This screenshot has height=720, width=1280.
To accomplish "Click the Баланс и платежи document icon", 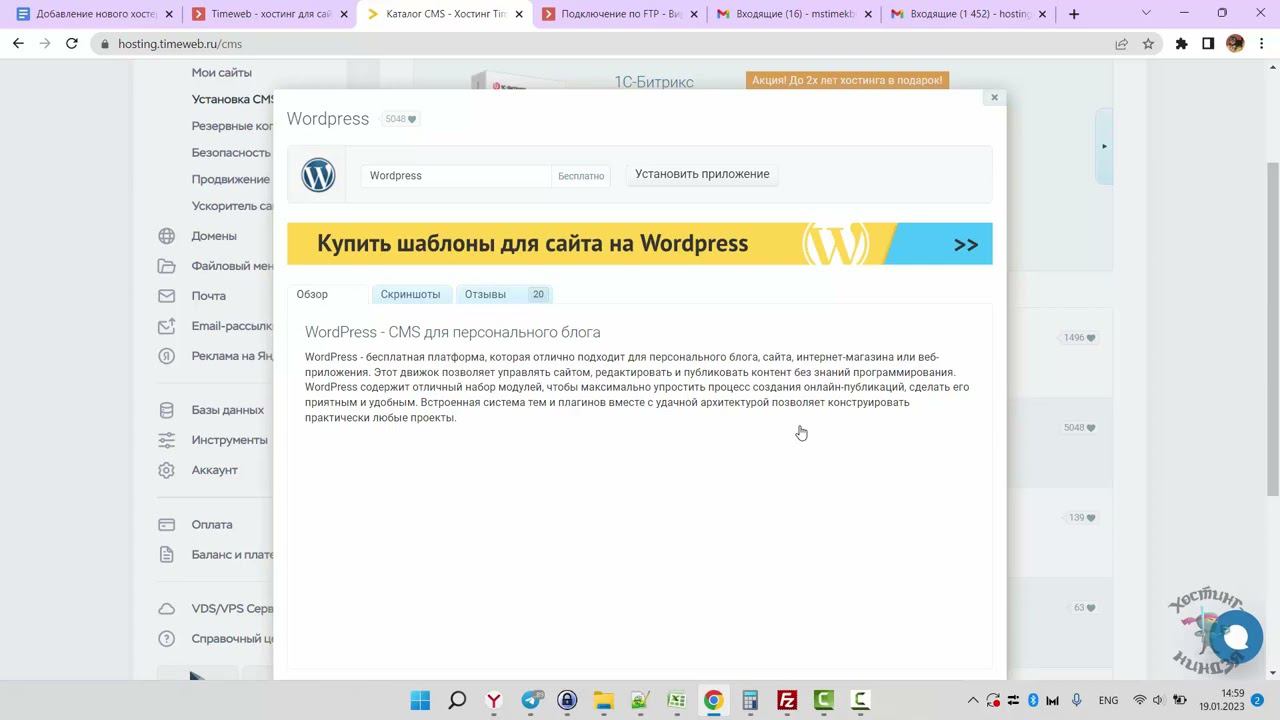I will 167,554.
